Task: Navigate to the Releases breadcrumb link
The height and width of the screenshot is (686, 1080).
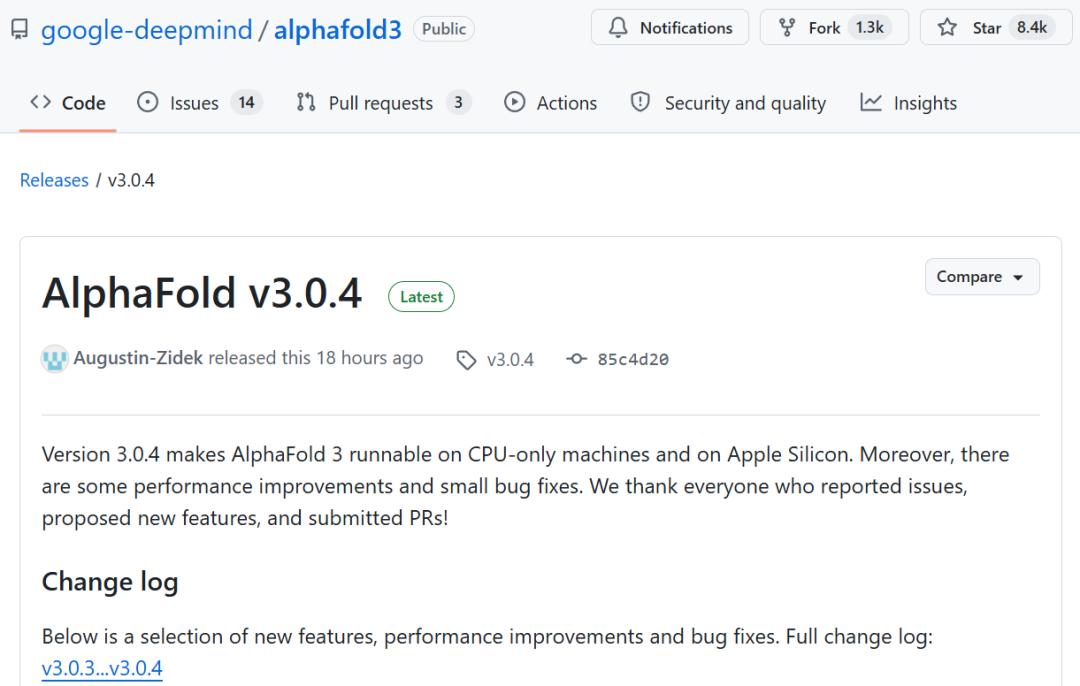Action: point(54,180)
